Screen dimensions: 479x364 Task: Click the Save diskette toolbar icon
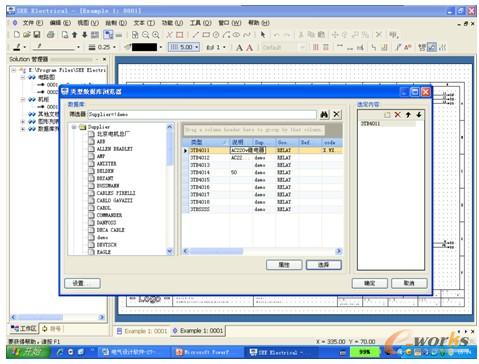tap(37, 35)
